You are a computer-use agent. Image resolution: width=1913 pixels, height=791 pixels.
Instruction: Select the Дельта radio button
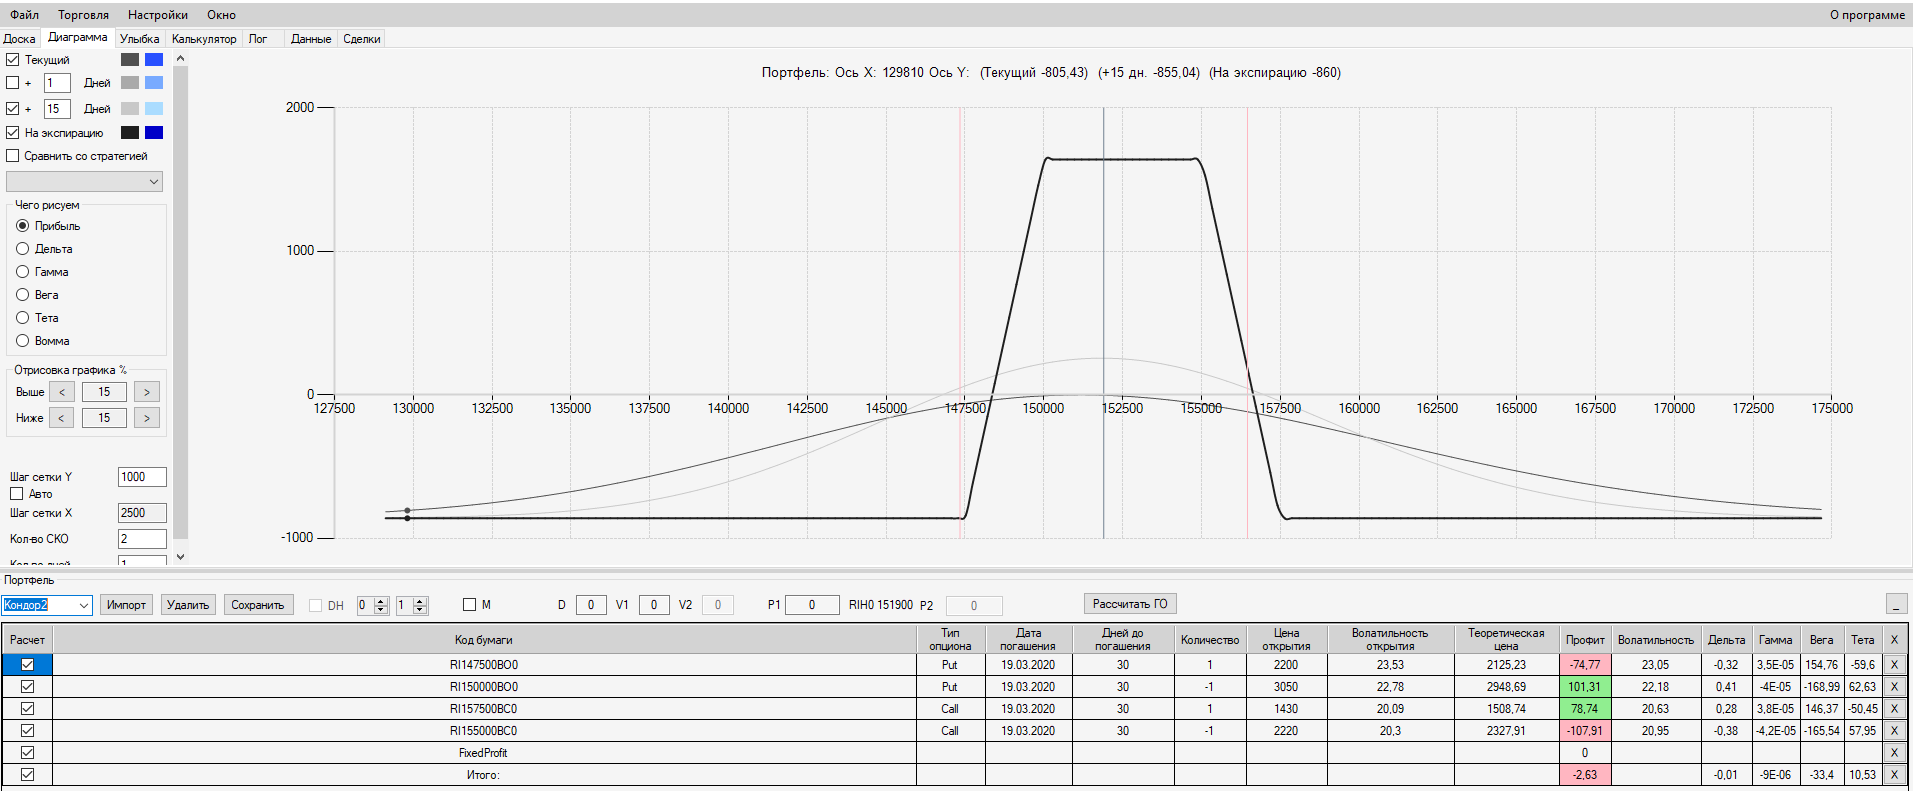point(23,249)
